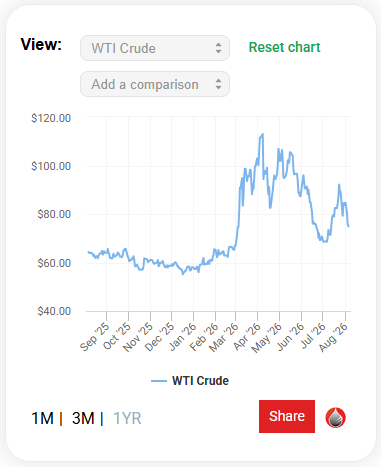Switch to the 3M time range
Viewport: 381px width, 467px height.
[83, 418]
